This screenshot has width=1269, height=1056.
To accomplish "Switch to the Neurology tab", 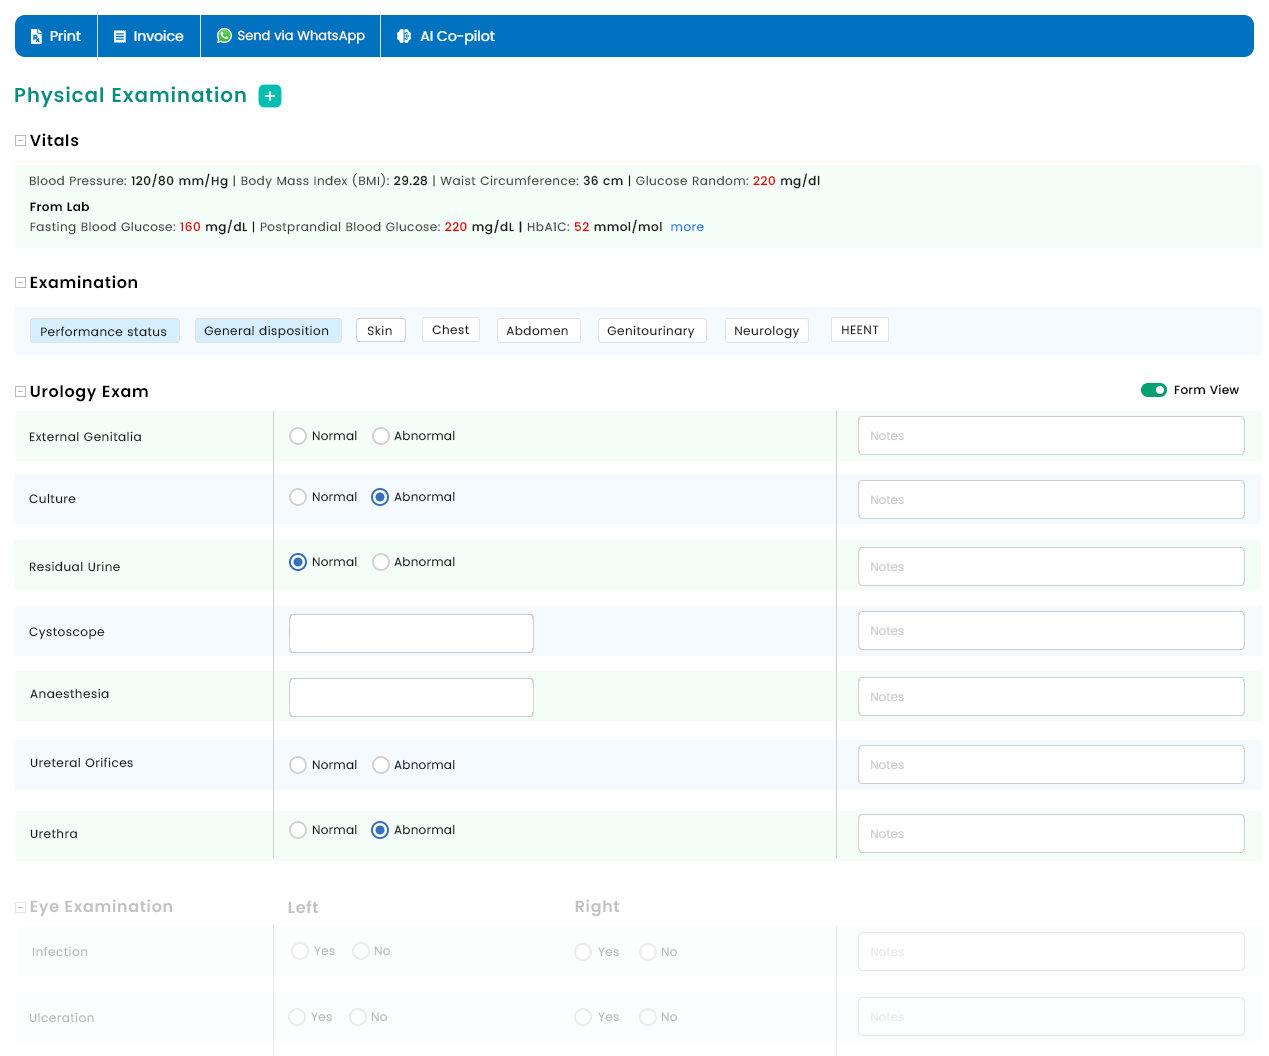I will [766, 331].
